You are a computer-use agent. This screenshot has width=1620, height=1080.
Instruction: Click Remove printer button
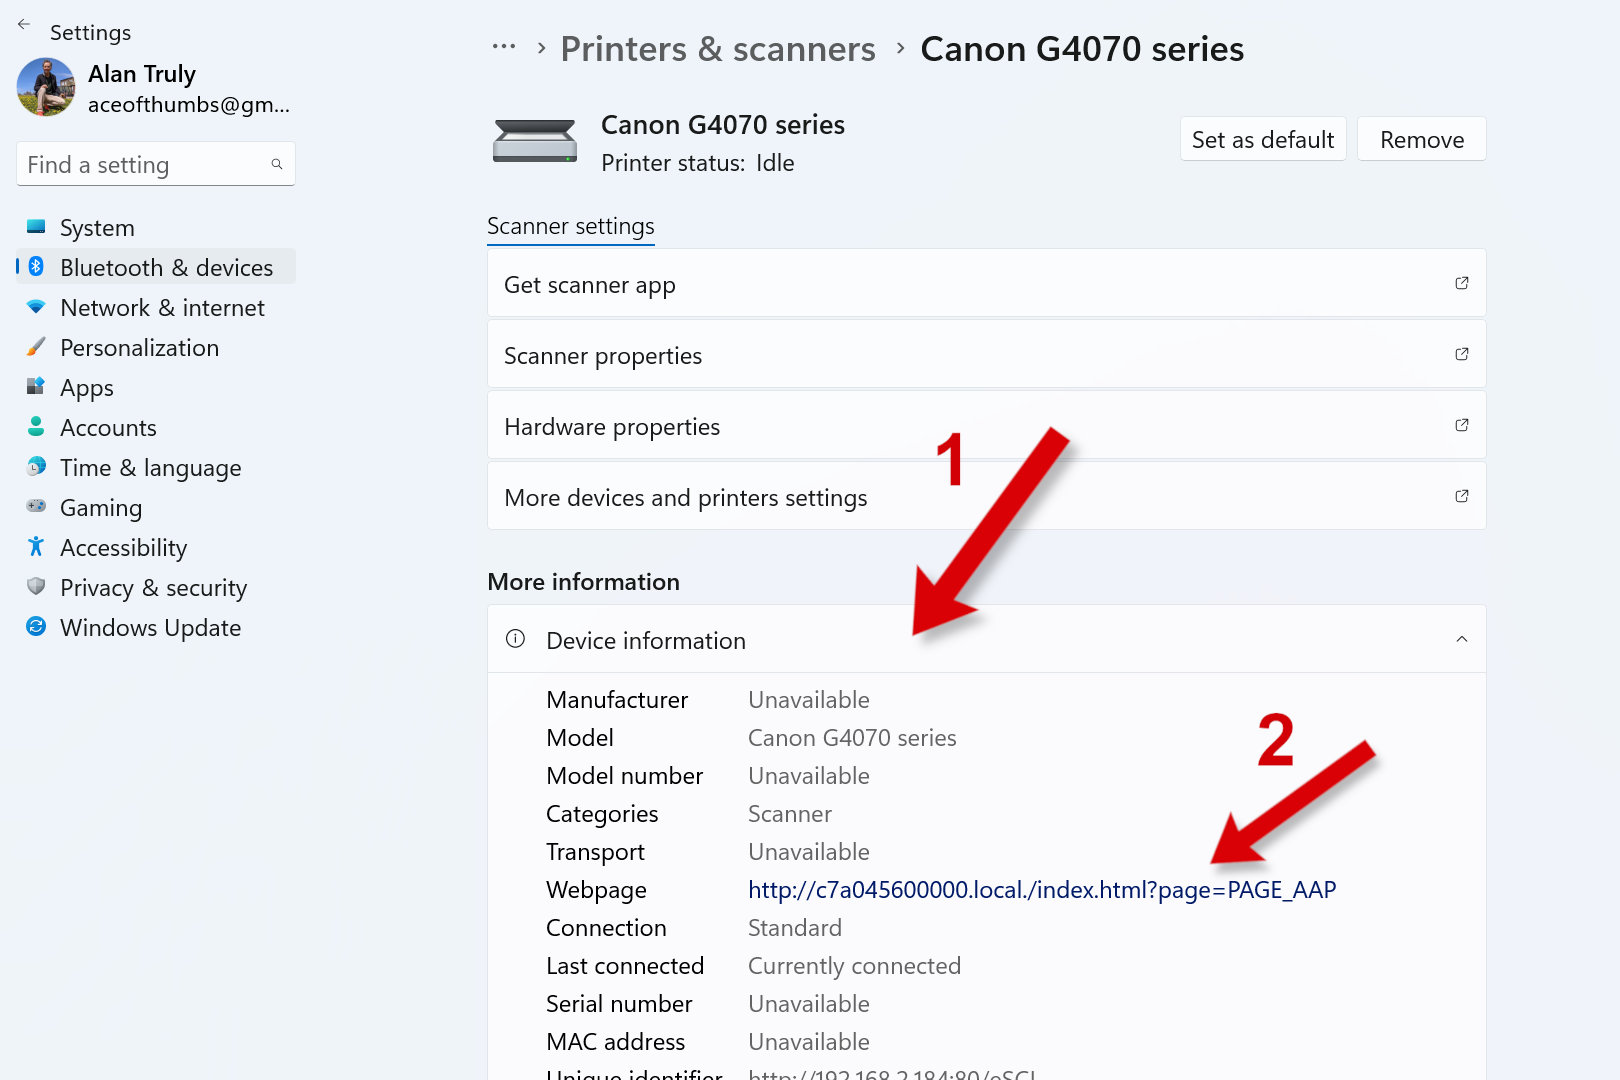(1422, 139)
